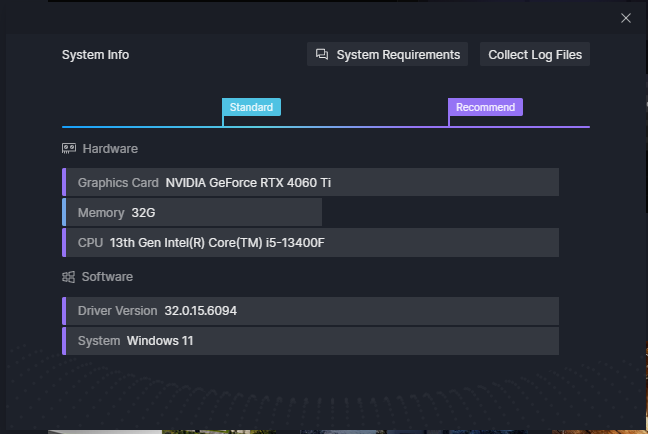This screenshot has width=648, height=434.
Task: Click the Software heading text
Action: pos(107,277)
